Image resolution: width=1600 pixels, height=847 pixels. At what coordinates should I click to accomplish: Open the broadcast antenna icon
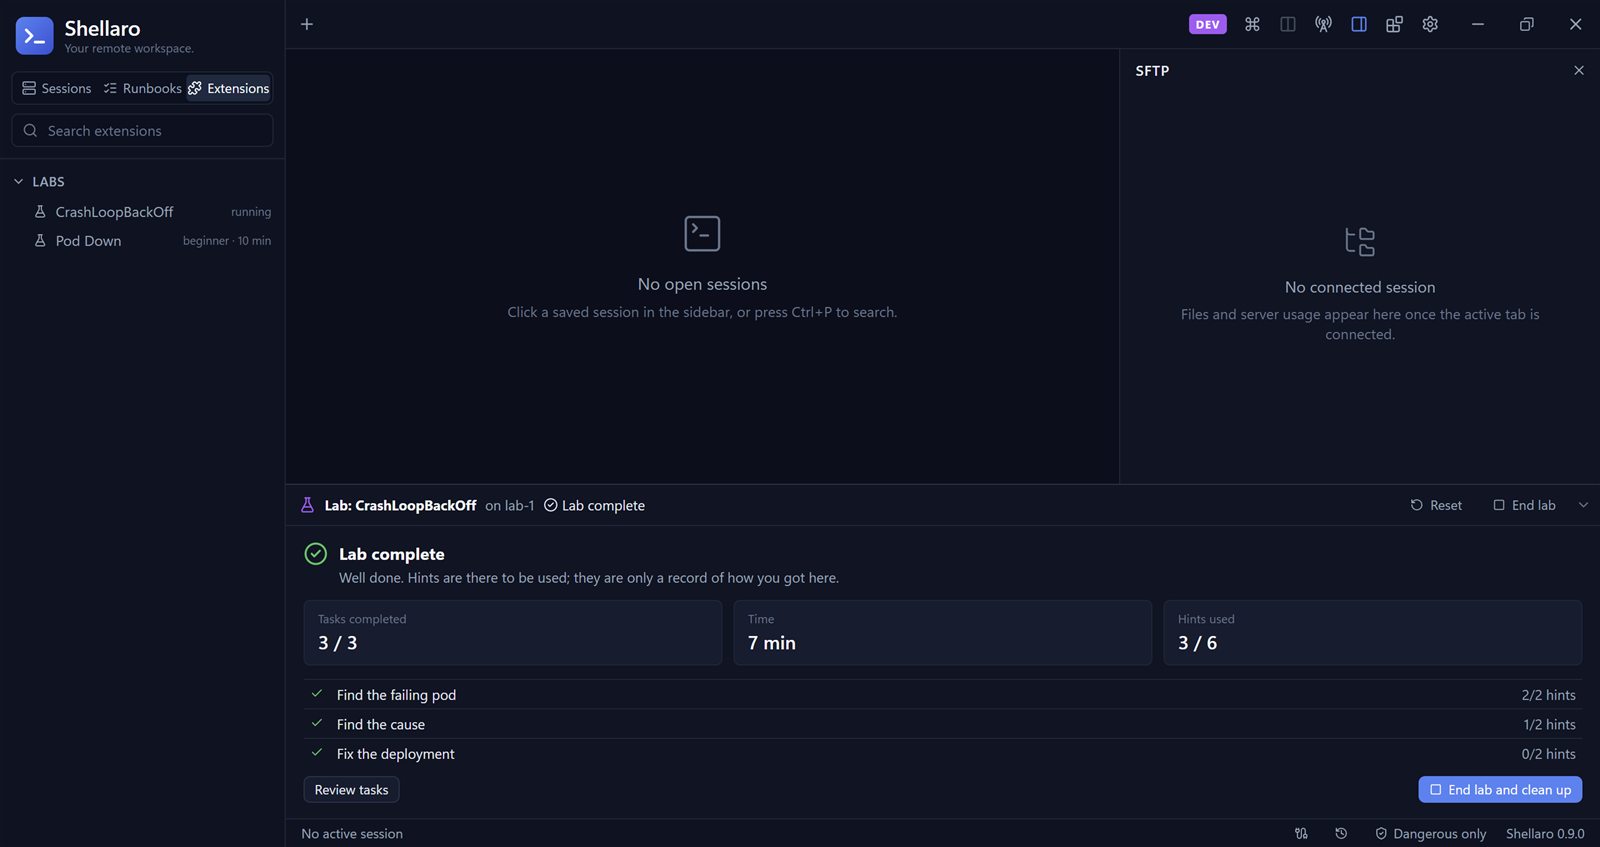coord(1323,24)
